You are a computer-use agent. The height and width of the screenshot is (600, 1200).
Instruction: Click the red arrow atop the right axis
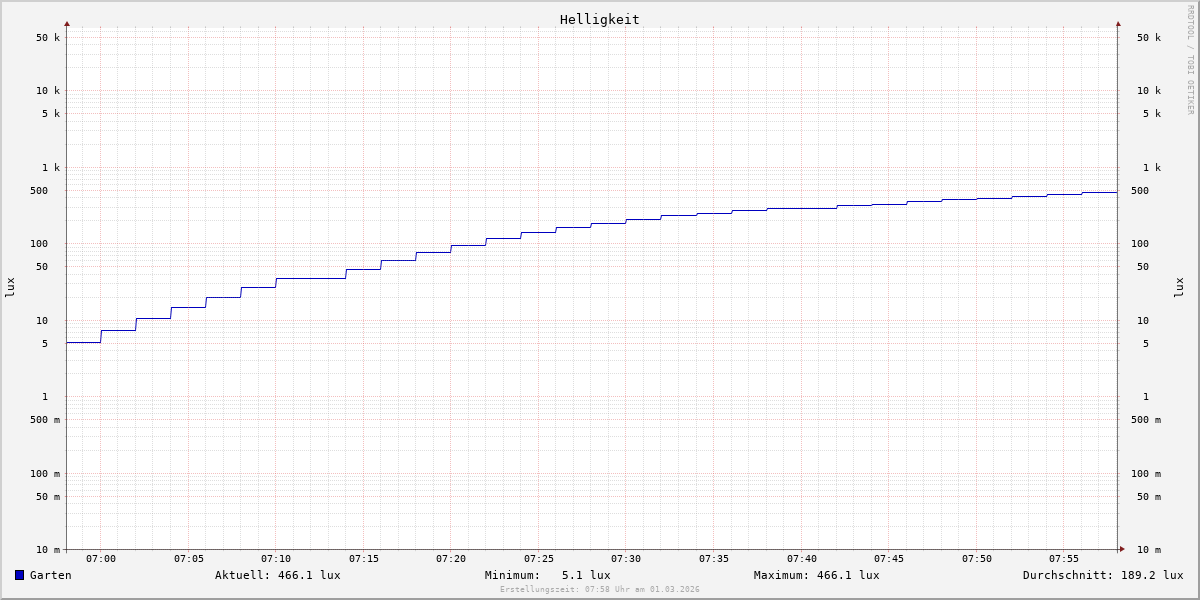[x=1118, y=23]
